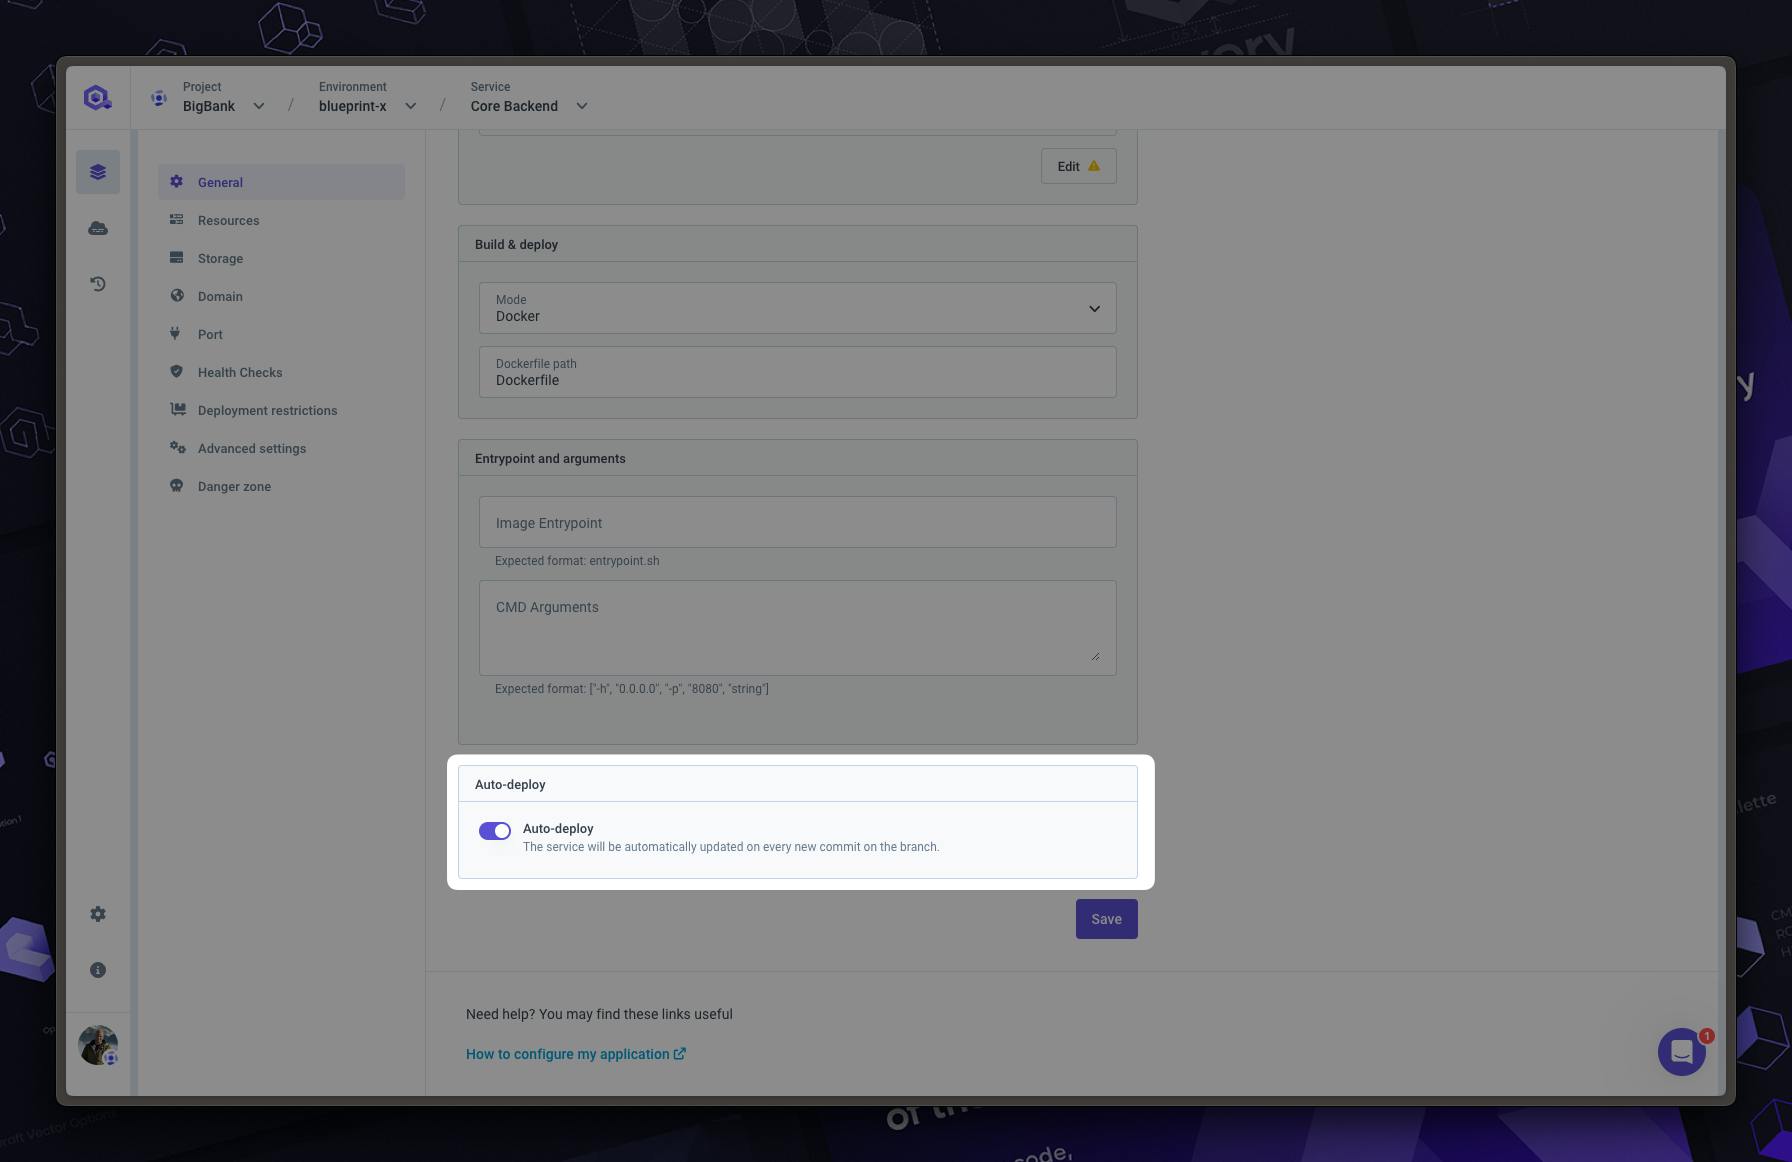Click the CMD Arguments text area
This screenshot has width=1792, height=1162.
click(x=797, y=628)
